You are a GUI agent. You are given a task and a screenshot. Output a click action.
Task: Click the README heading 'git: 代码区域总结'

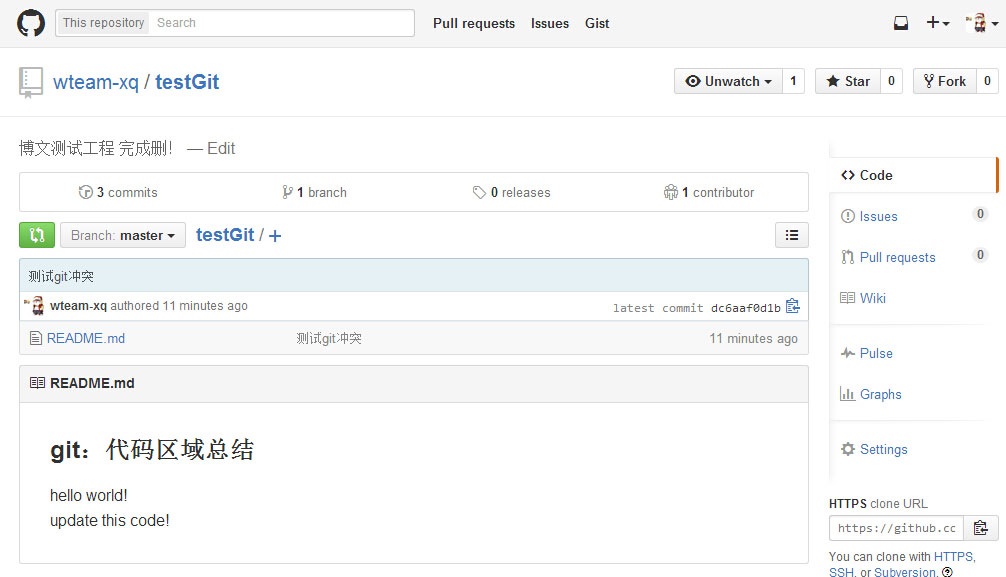click(152, 449)
